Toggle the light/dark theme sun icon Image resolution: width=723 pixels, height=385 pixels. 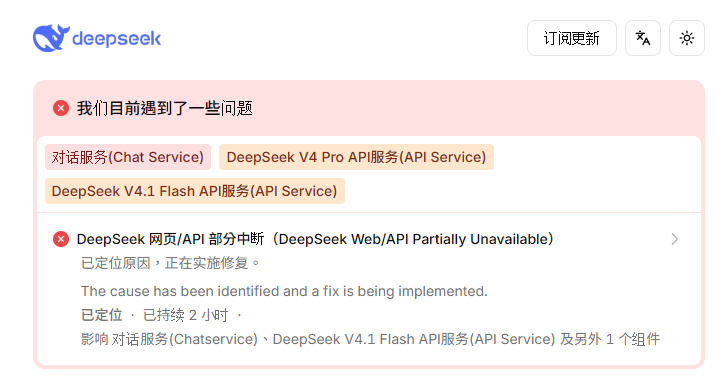pyautogui.click(x=687, y=38)
